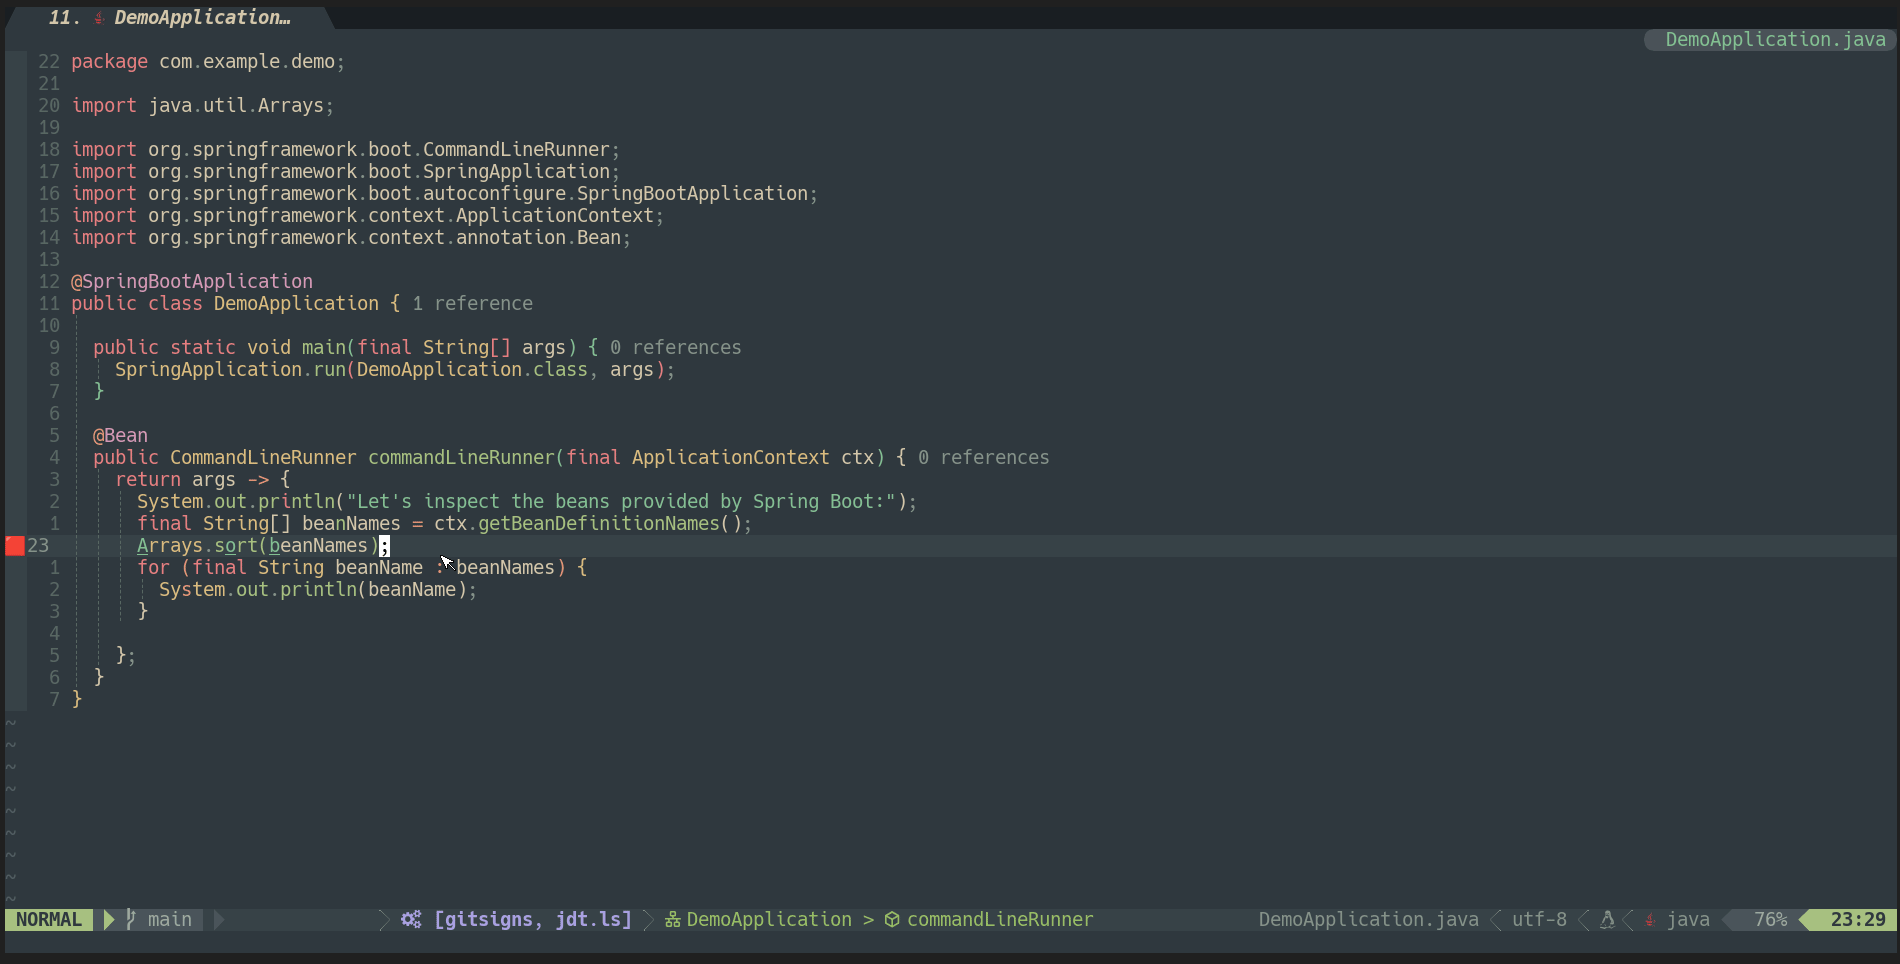Click the NORMAL mode indicator
Screen dimensions: 1900x964
tap(49, 919)
